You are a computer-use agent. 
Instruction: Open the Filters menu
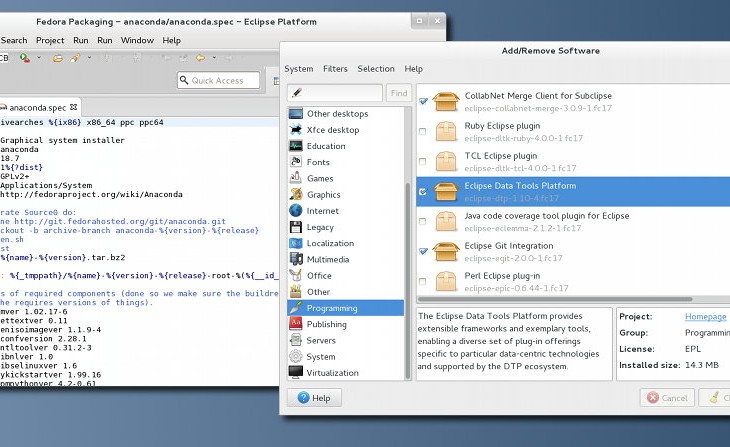335,69
